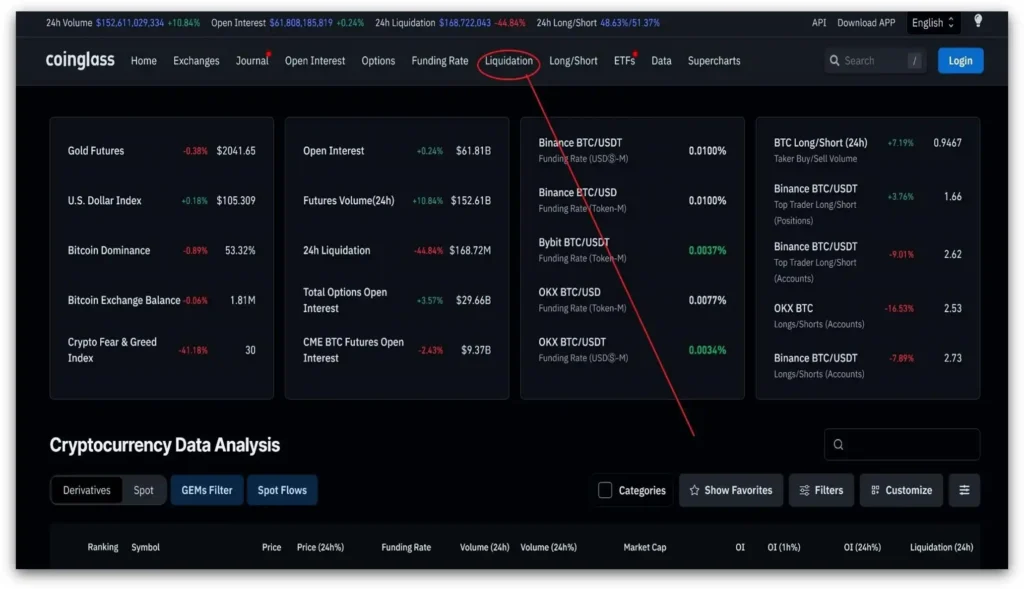Switch to Spot view
Image resolution: width=1024 pixels, height=589 pixels.
pyautogui.click(x=143, y=490)
